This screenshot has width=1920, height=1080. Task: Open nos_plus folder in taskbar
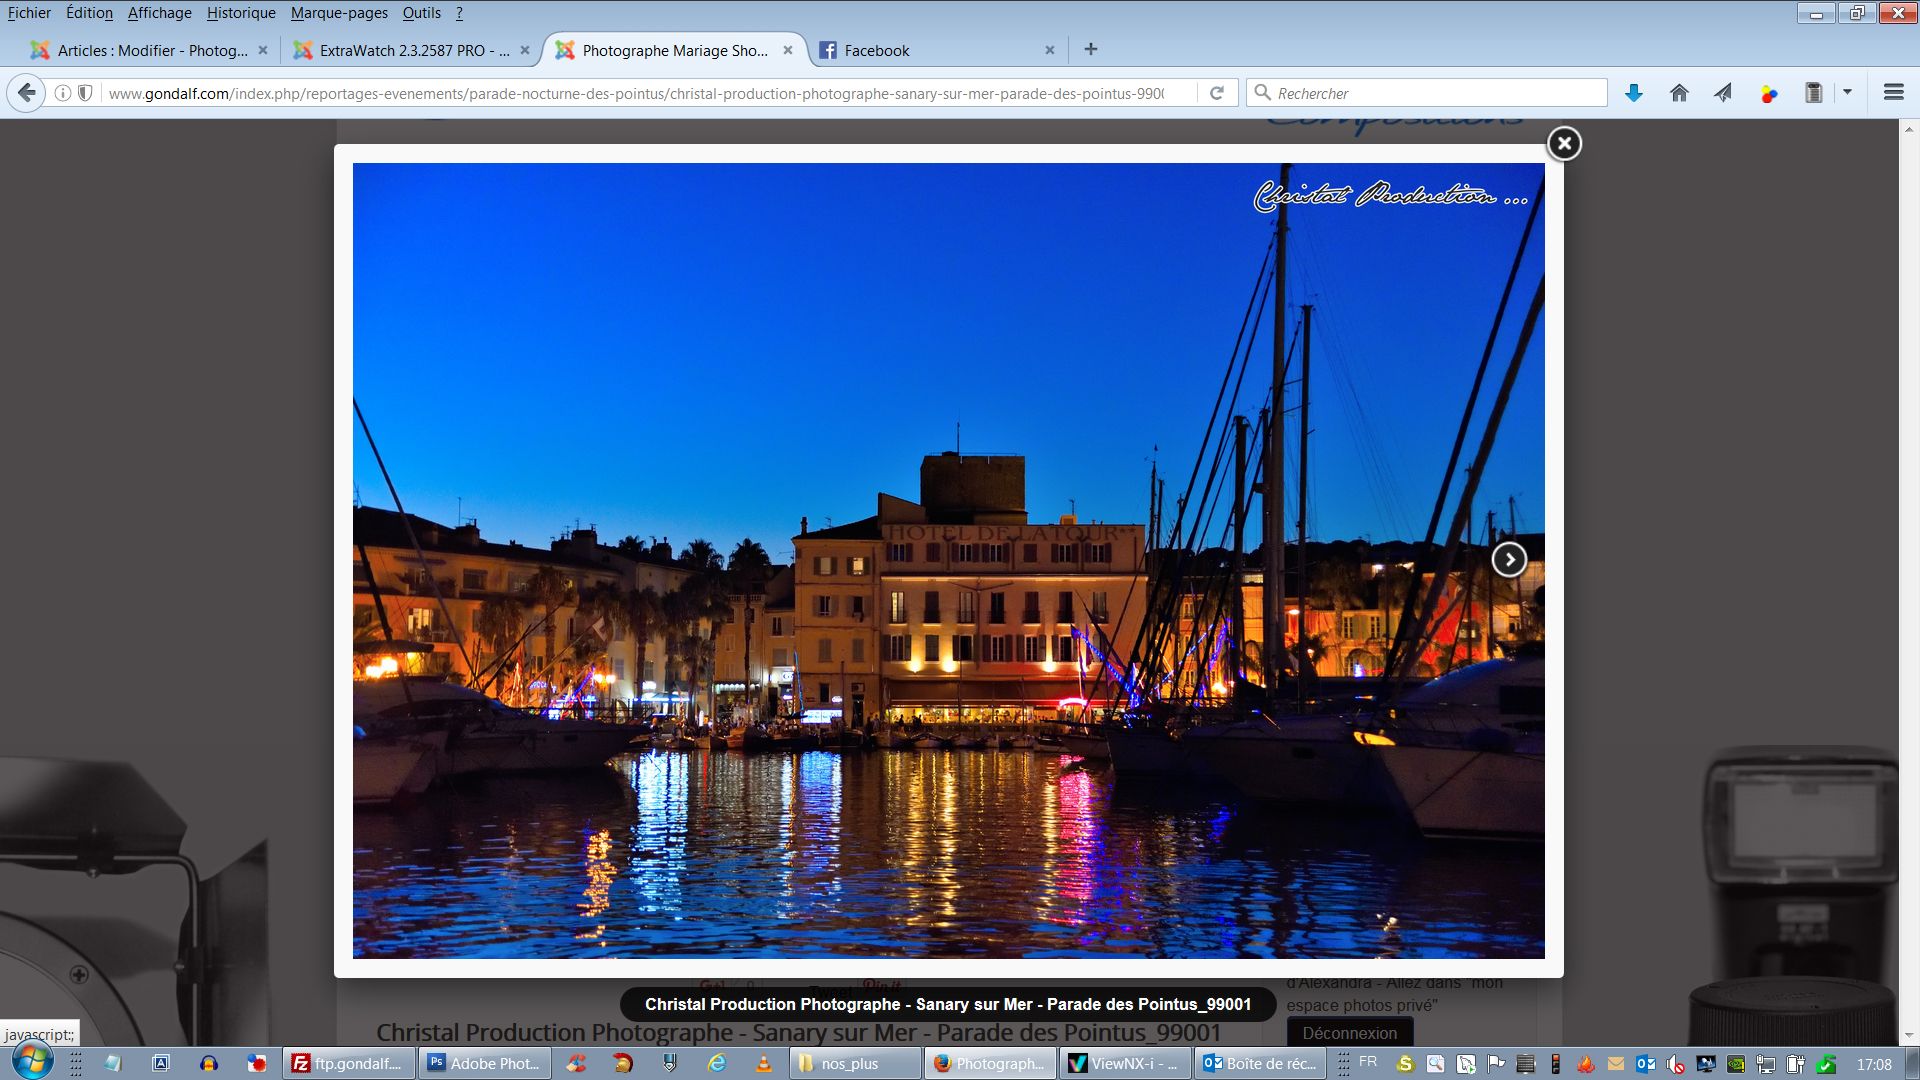pyautogui.click(x=856, y=1063)
